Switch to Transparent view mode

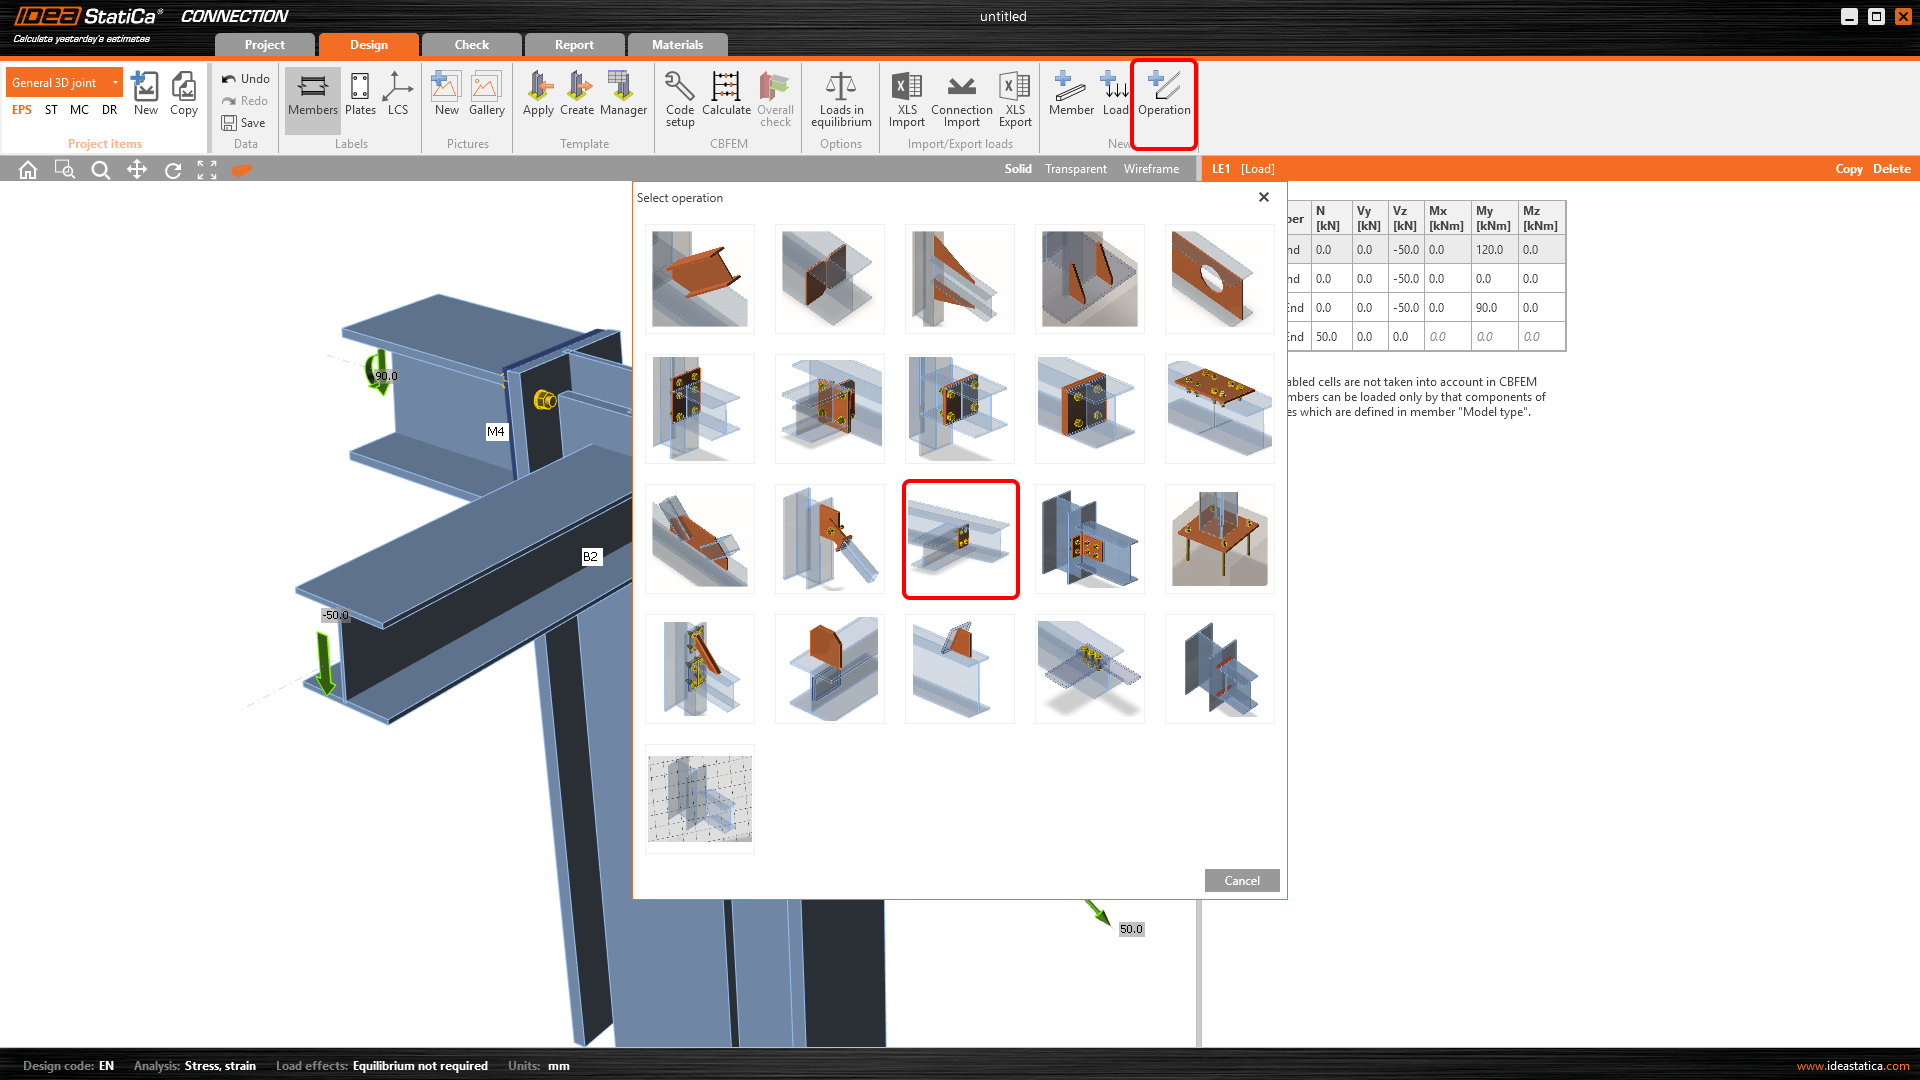[x=1075, y=169]
